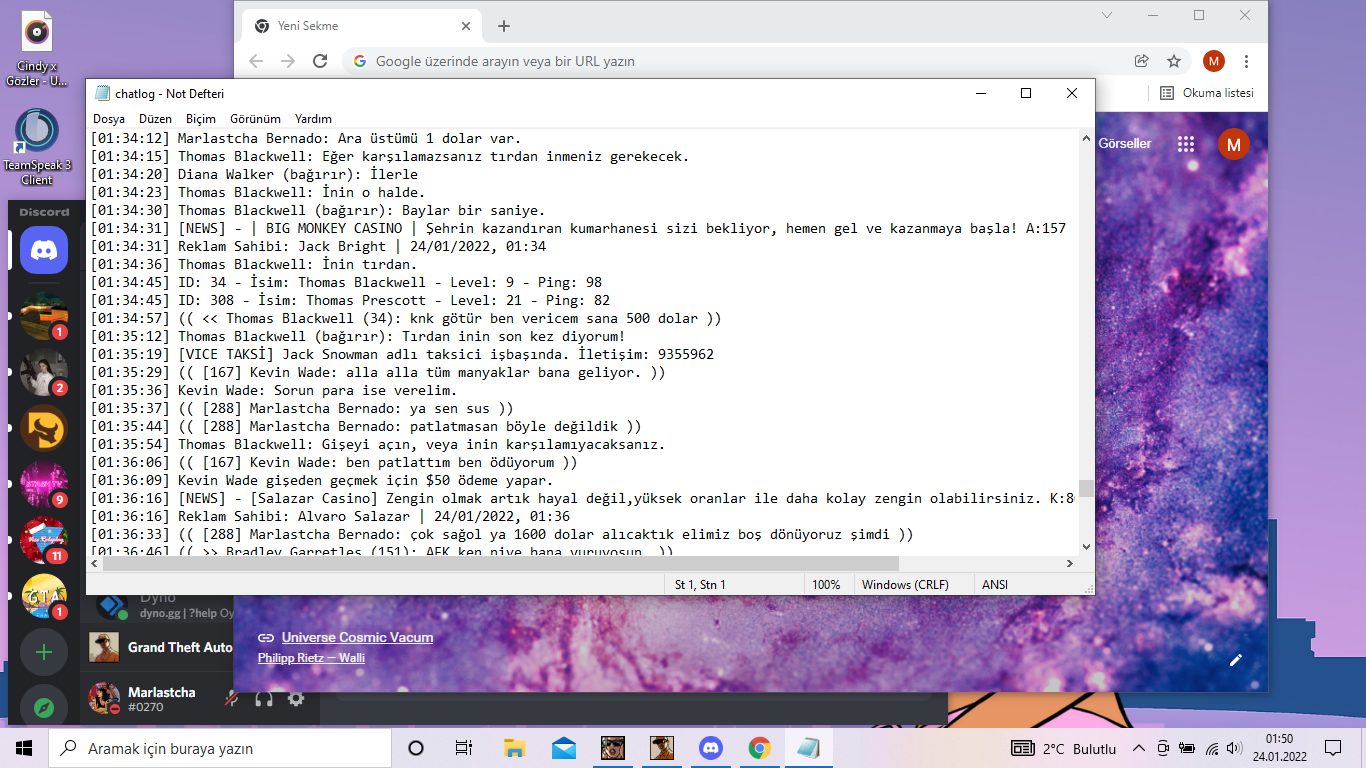The image size is (1366, 768).
Task: Open Google apps grid
Action: tap(1186, 144)
